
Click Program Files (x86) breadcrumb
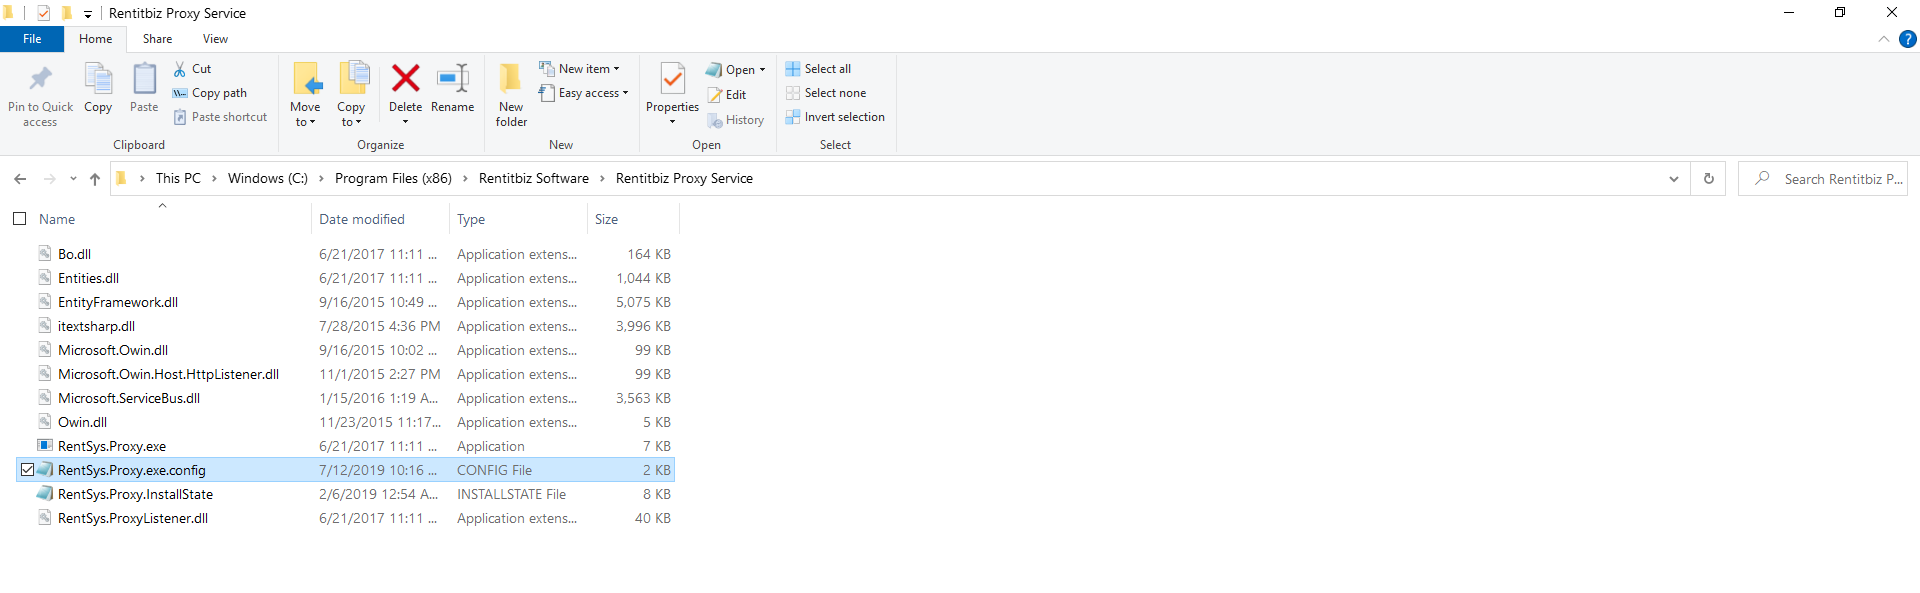coord(393,179)
